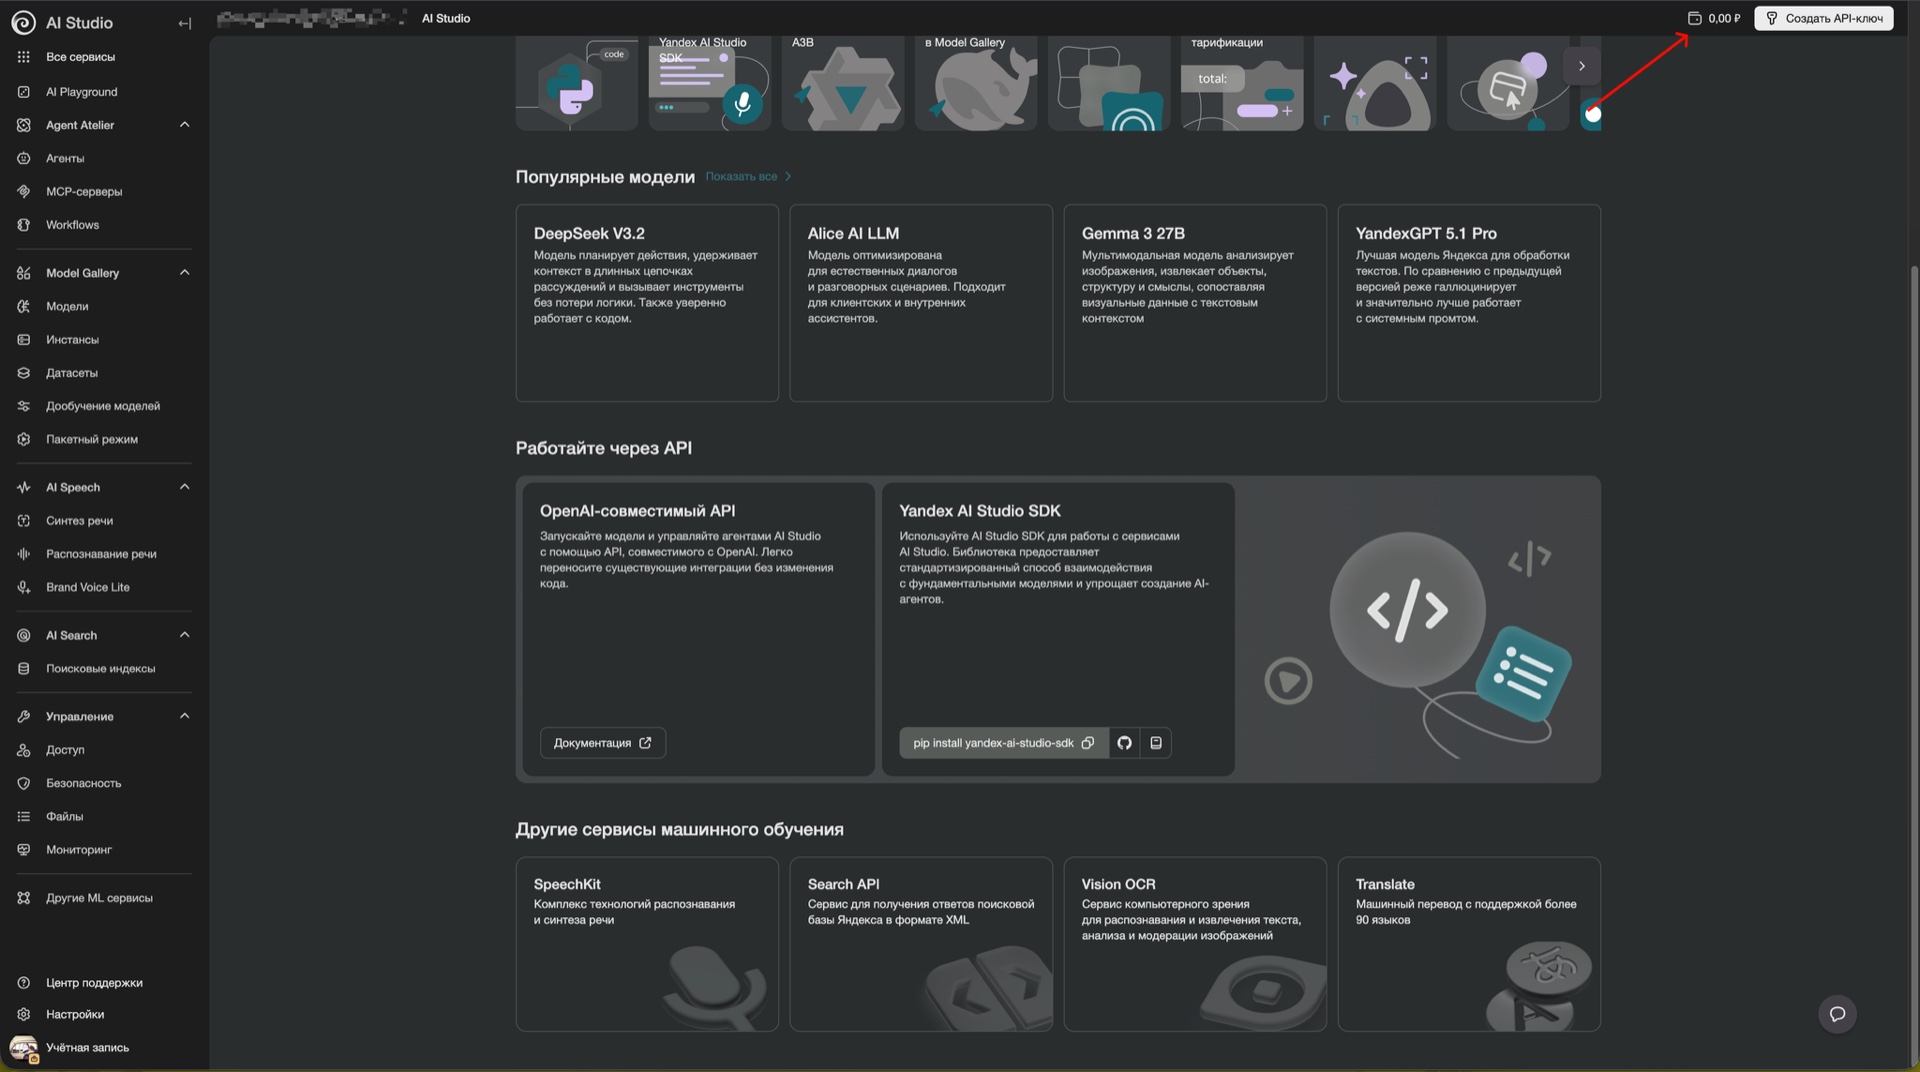Collapse the AI Speech sidebar group
The width and height of the screenshot is (1920, 1072).
184,487
